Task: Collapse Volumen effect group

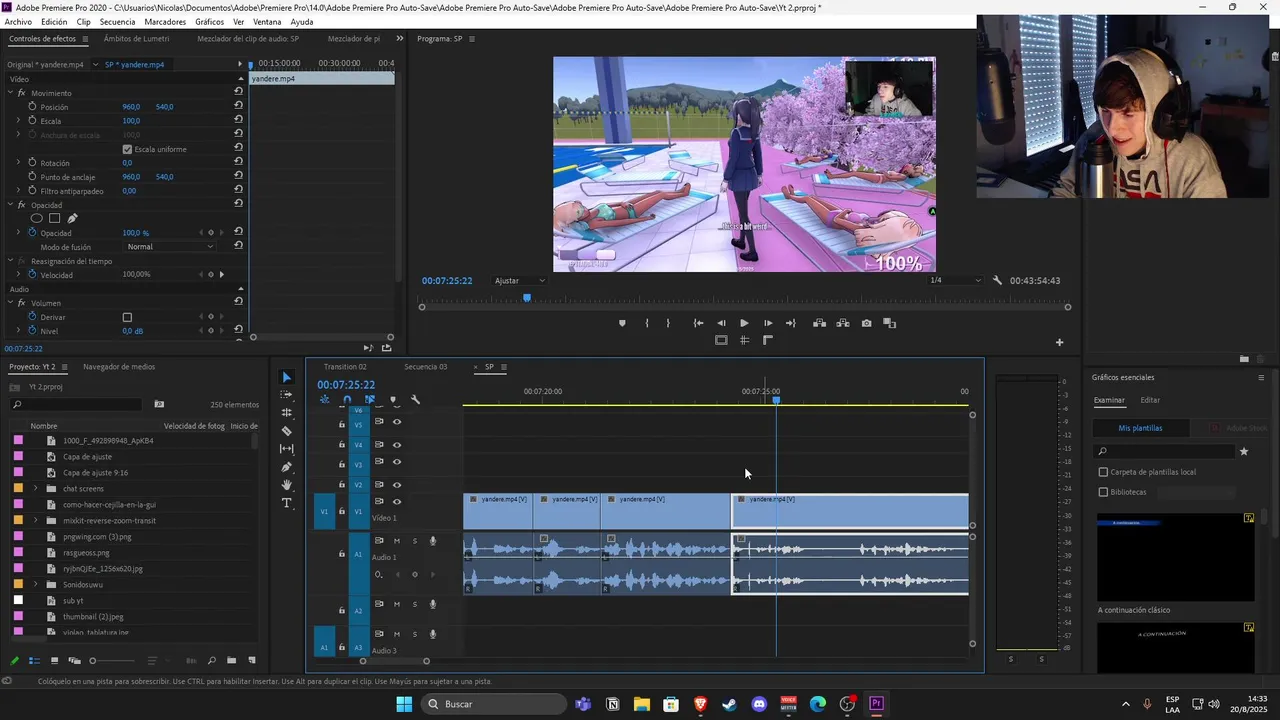Action: pyautogui.click(x=10, y=303)
